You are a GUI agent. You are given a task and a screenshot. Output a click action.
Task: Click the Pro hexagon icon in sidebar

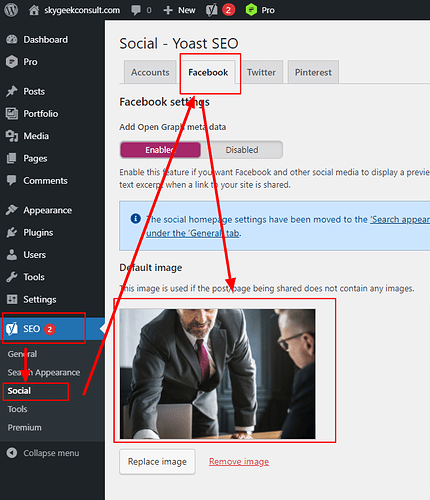12,62
